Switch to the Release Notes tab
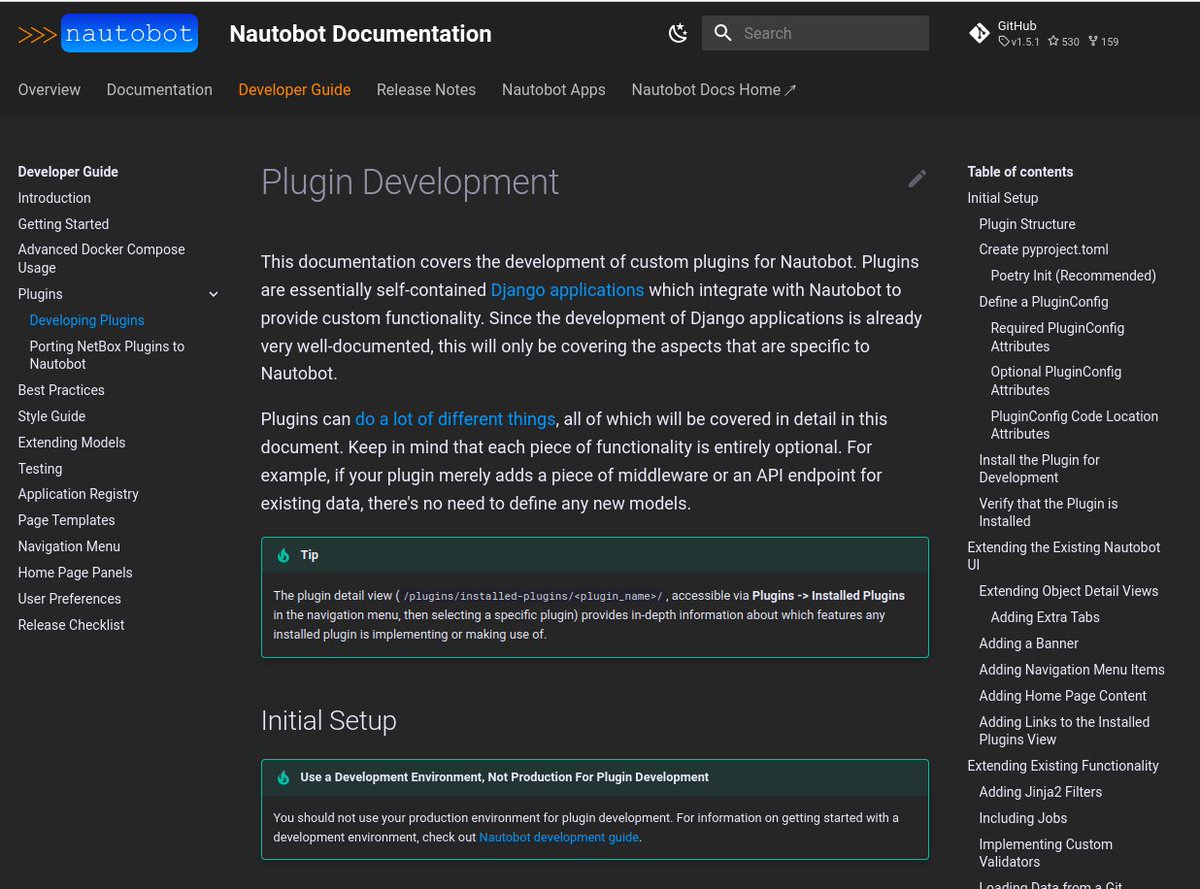The height and width of the screenshot is (889, 1200). point(426,89)
